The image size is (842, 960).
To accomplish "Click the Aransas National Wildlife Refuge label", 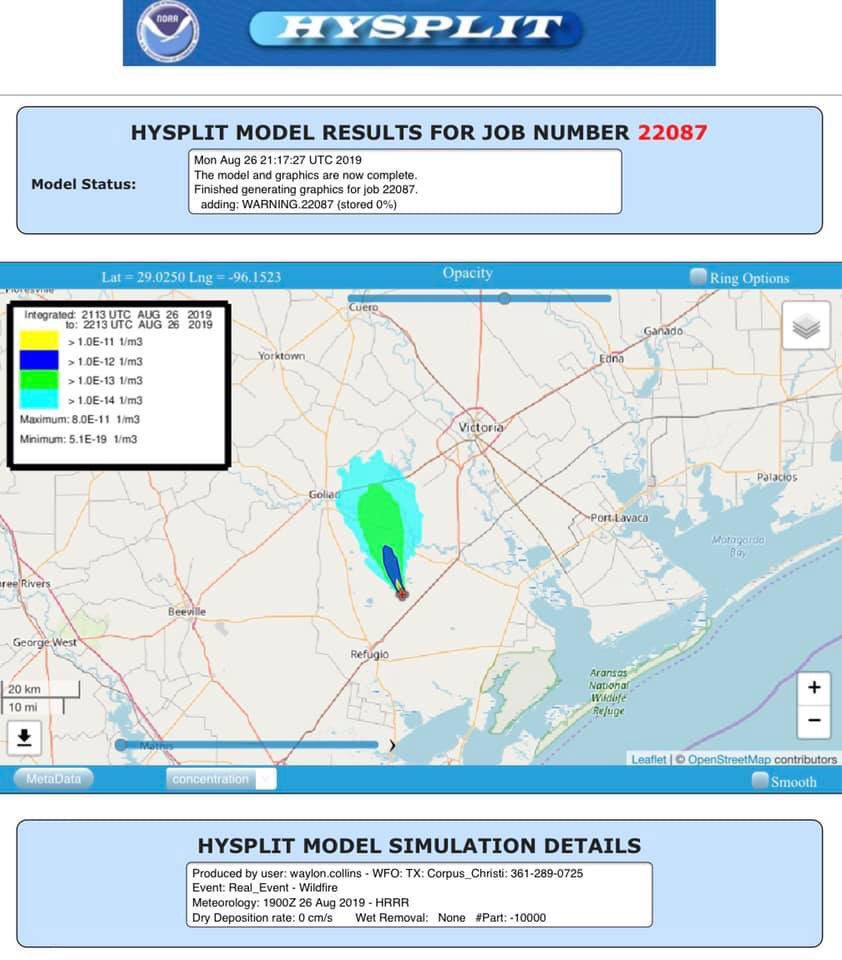I will click(x=608, y=692).
